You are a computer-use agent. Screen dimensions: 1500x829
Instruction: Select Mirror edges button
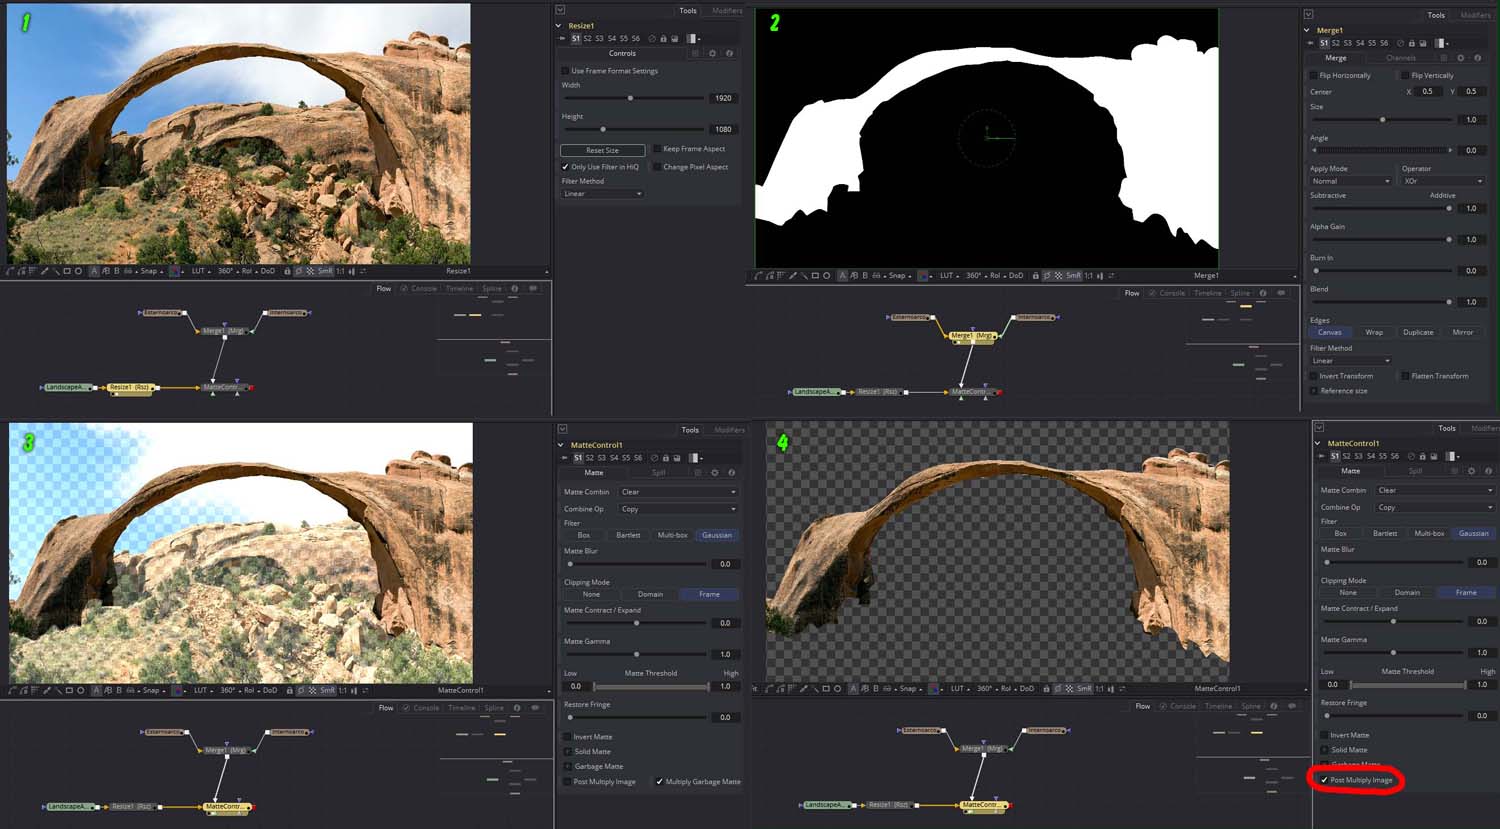pyautogui.click(x=1463, y=332)
